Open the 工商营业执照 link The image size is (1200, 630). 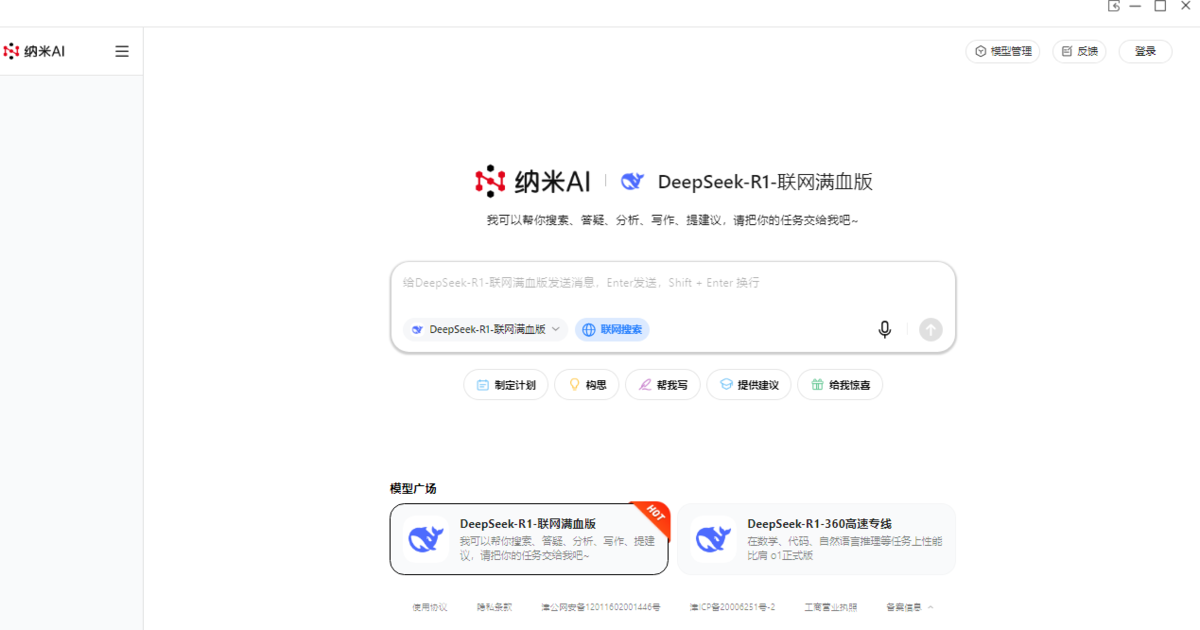831,607
